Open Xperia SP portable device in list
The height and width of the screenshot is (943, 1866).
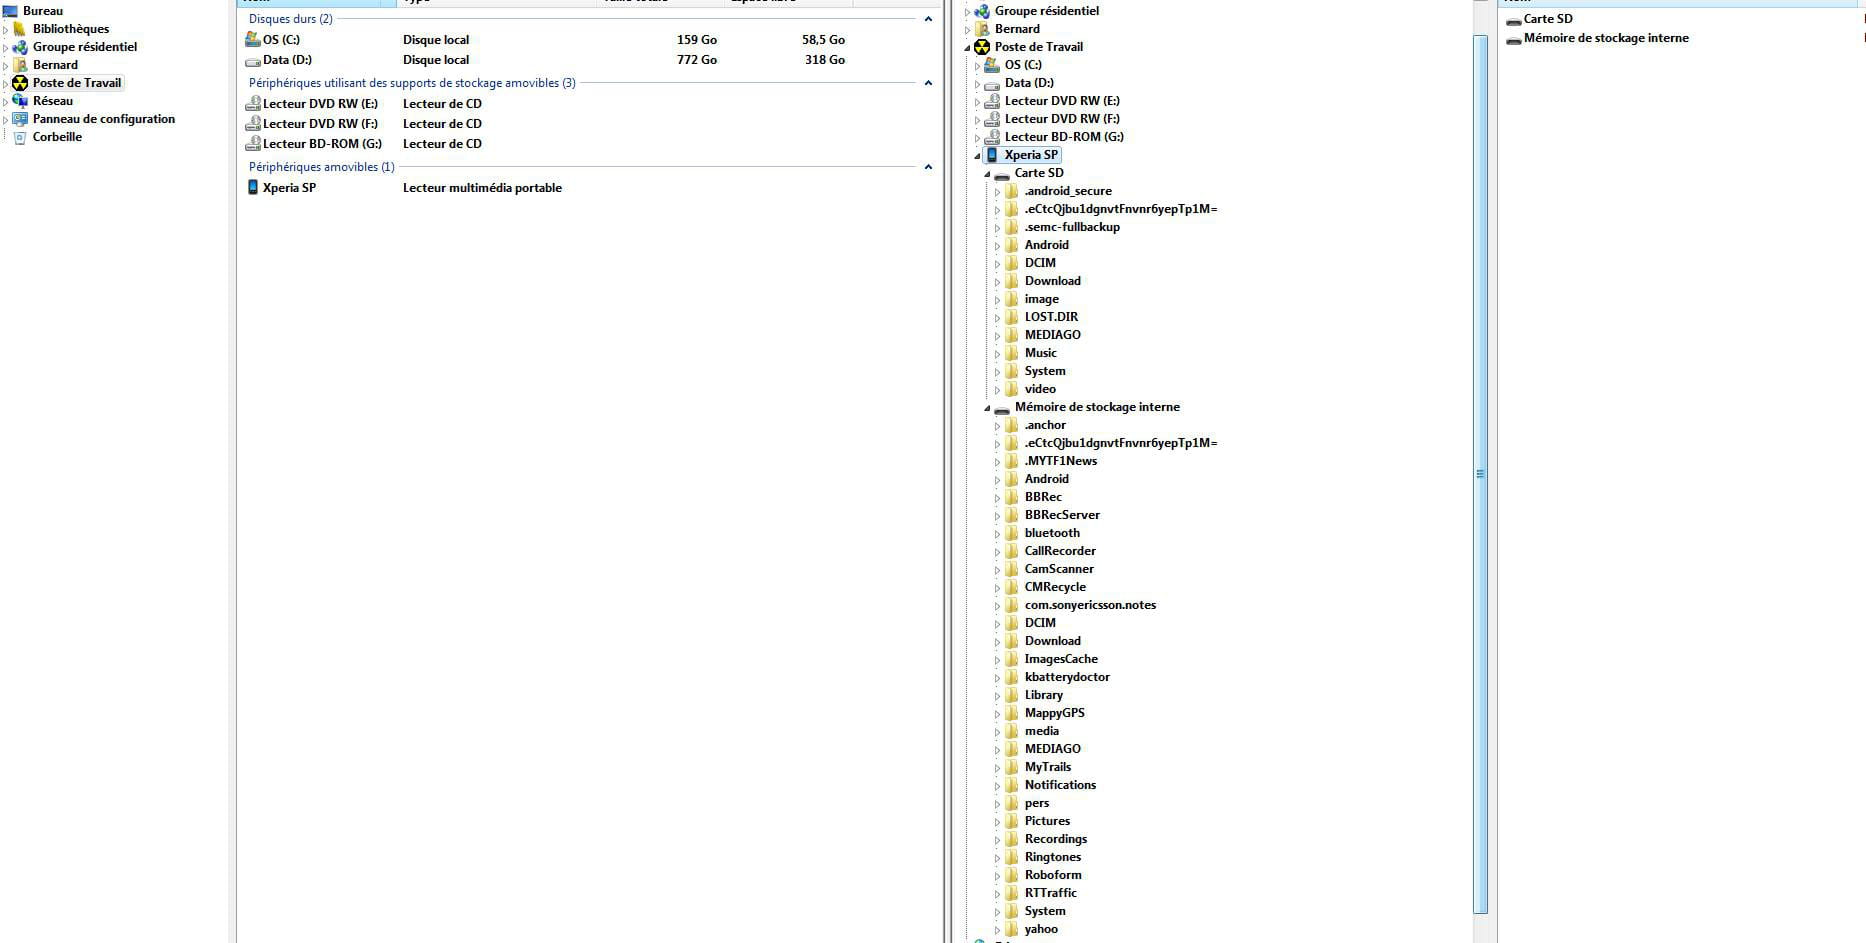289,188
